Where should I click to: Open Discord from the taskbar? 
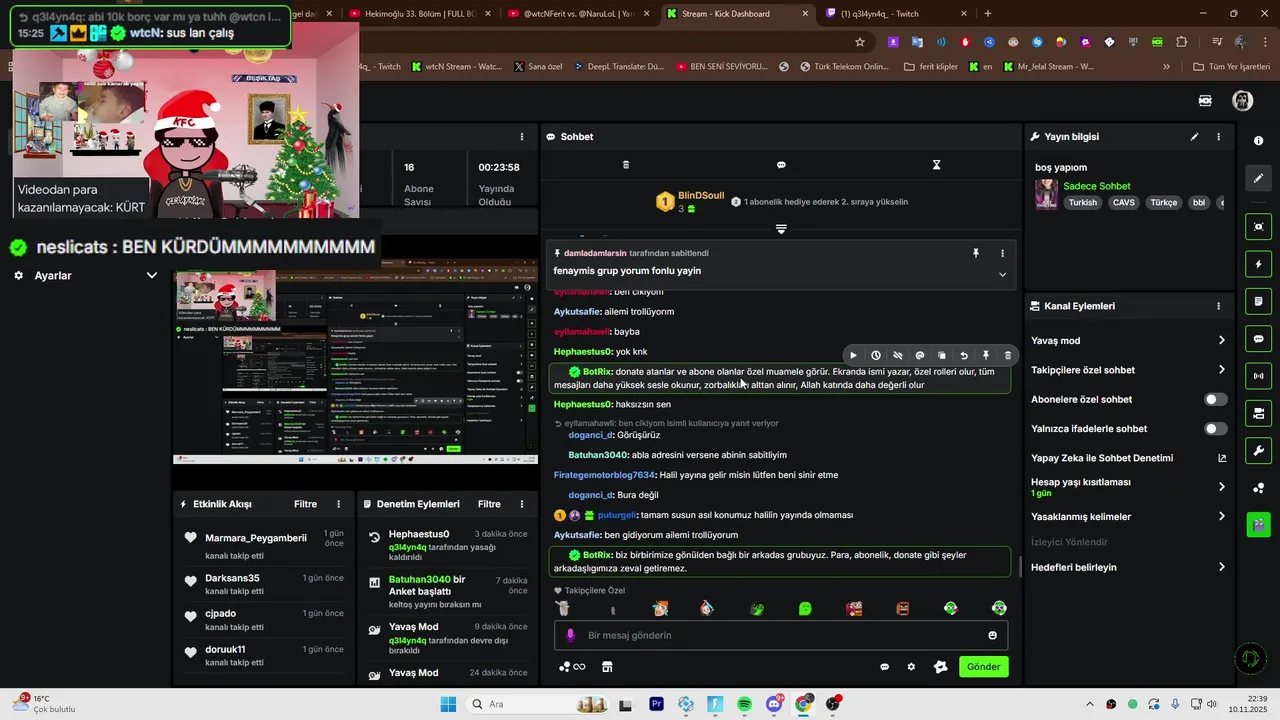coord(774,704)
